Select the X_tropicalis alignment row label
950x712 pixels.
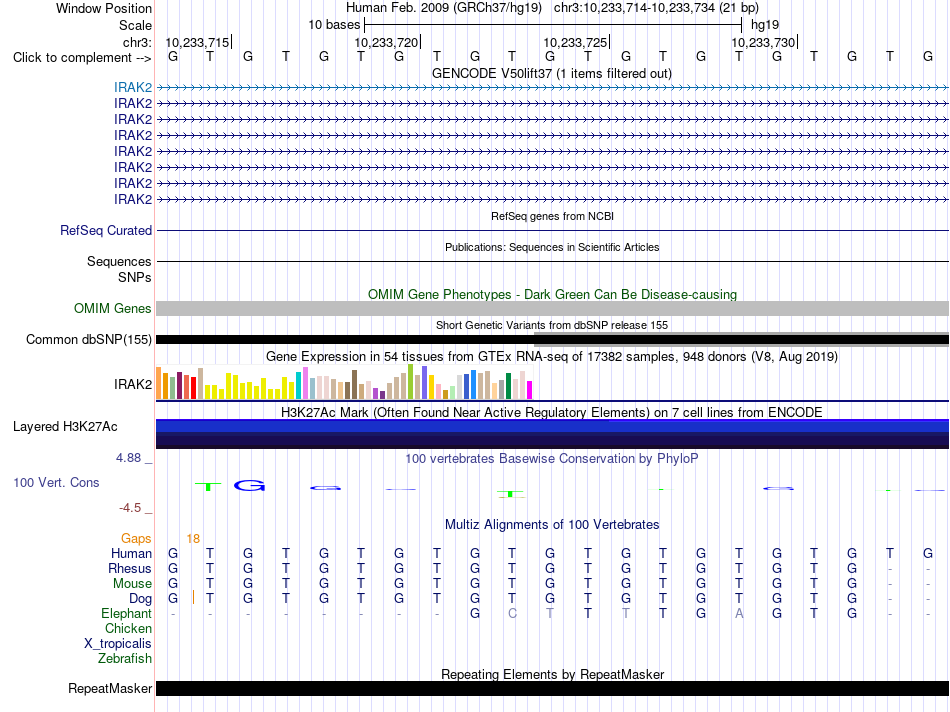(118, 644)
